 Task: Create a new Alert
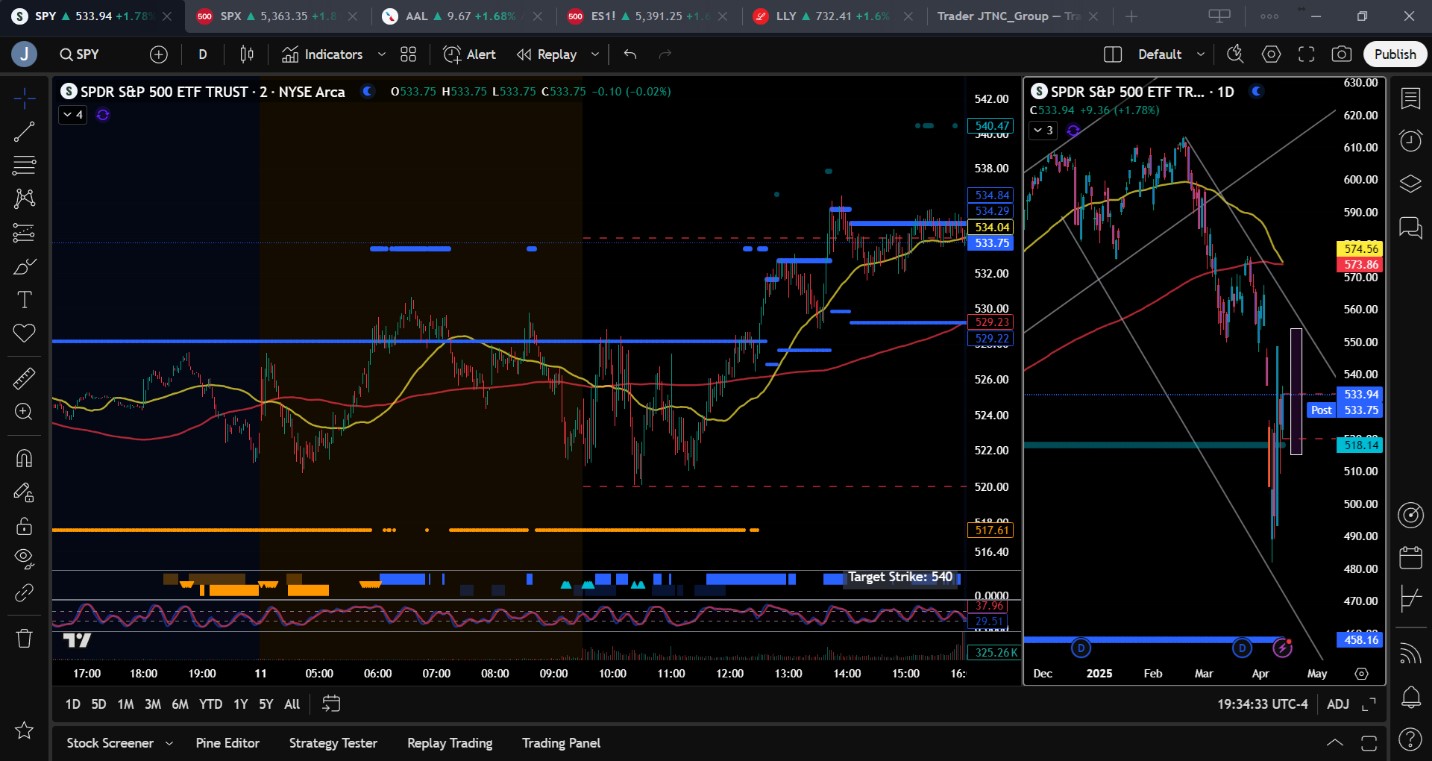[469, 54]
